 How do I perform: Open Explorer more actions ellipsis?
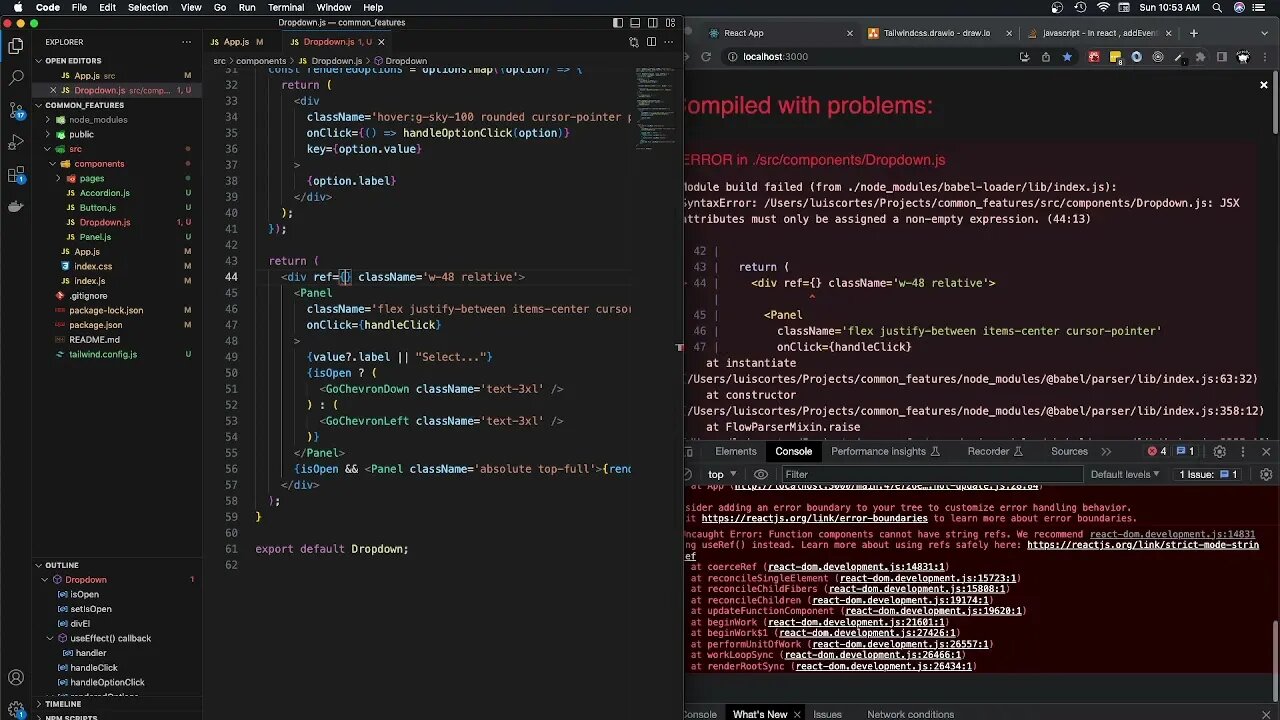click(x=186, y=42)
